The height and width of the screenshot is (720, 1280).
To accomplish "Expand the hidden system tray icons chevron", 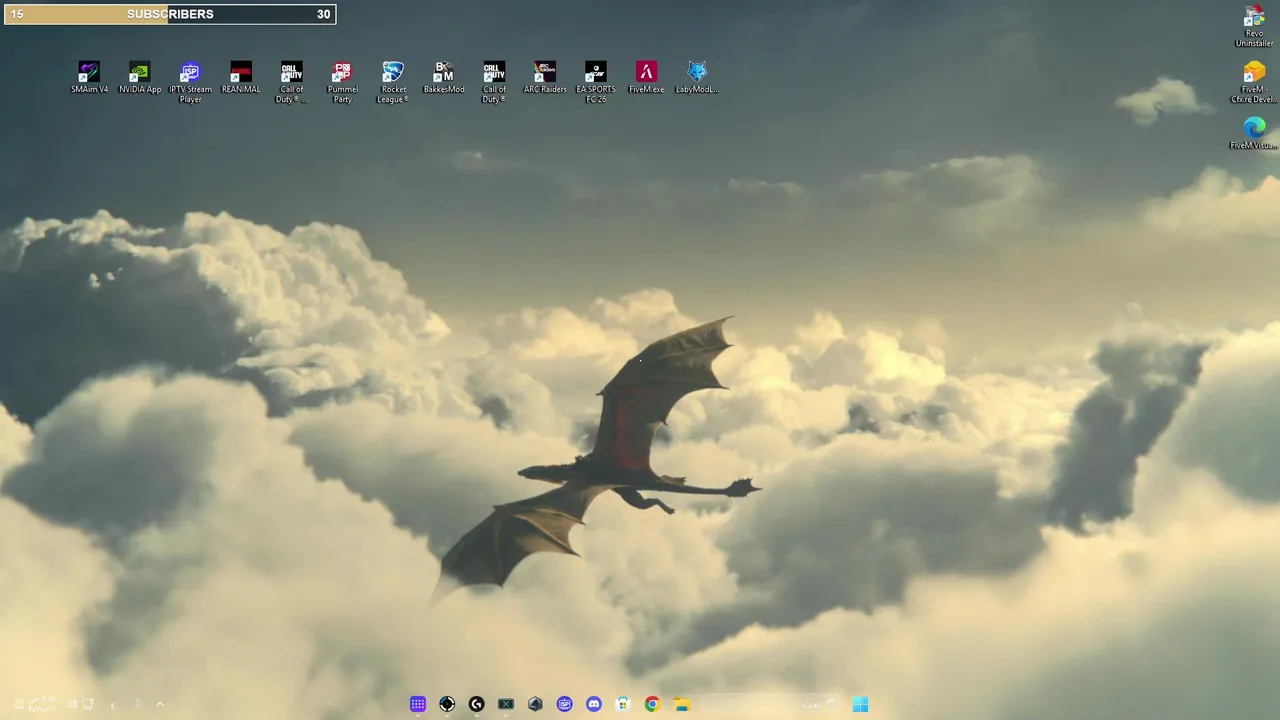I will (x=160, y=704).
